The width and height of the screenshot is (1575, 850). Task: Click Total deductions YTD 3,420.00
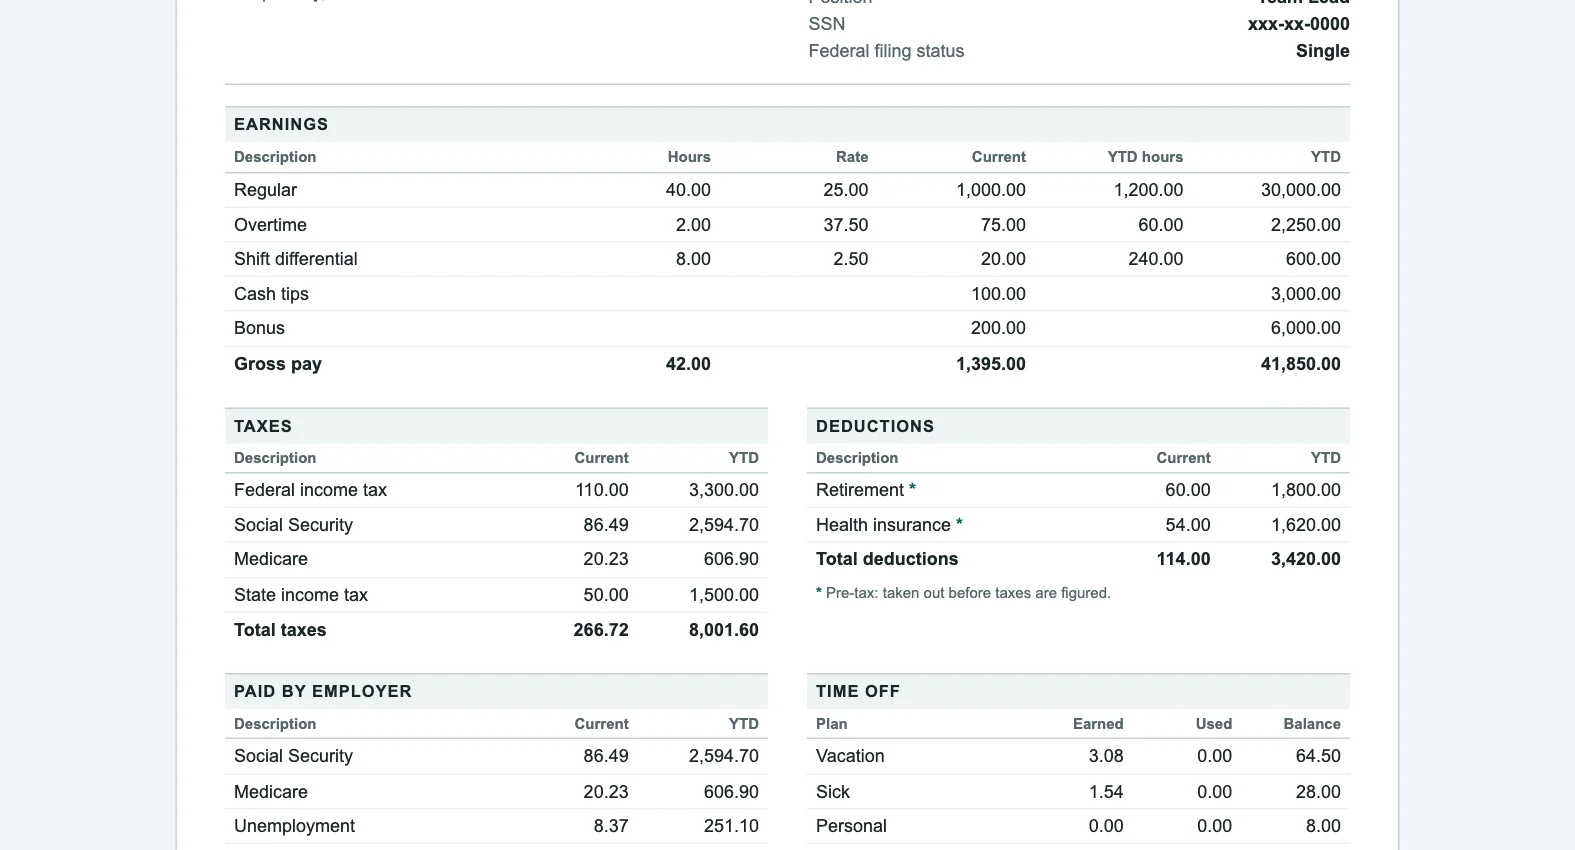tap(1306, 559)
